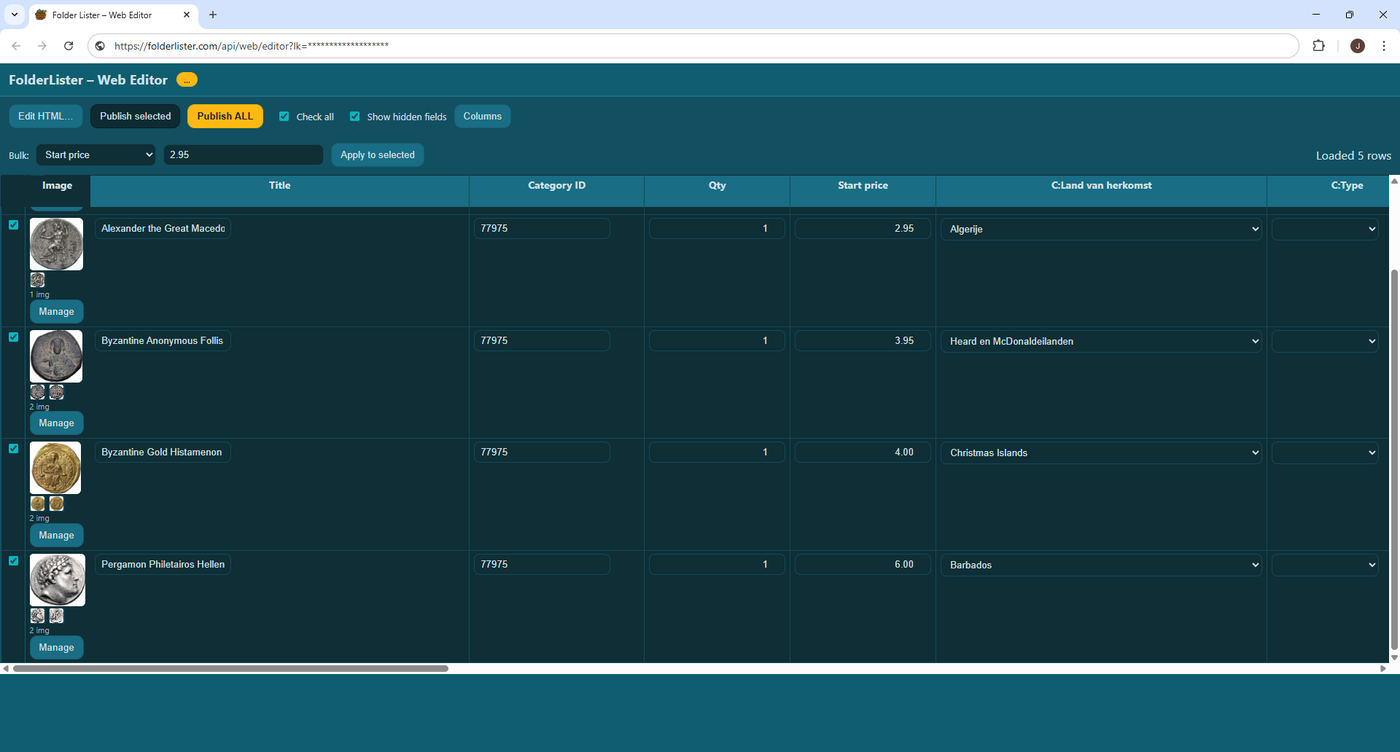Click Apply to selected button
The width and height of the screenshot is (1400, 752).
(x=377, y=155)
